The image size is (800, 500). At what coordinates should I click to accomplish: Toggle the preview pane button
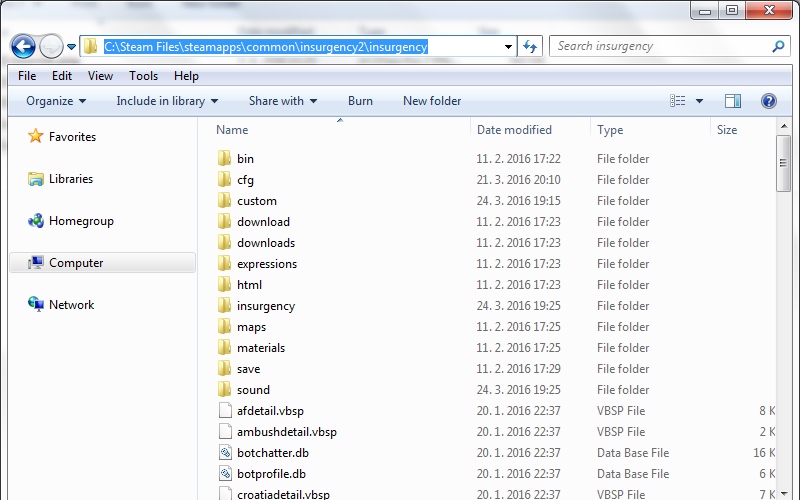point(733,101)
